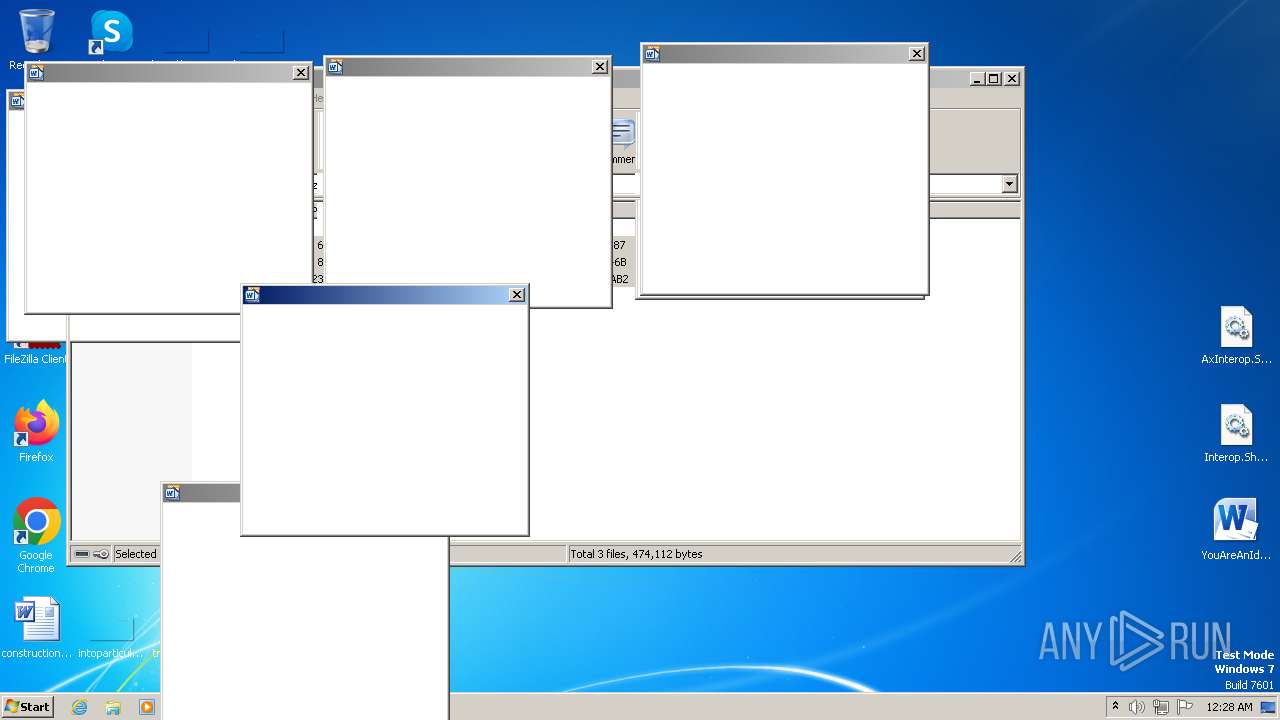Click the Show desktop strip
1280x720 pixels.
click(1269, 707)
